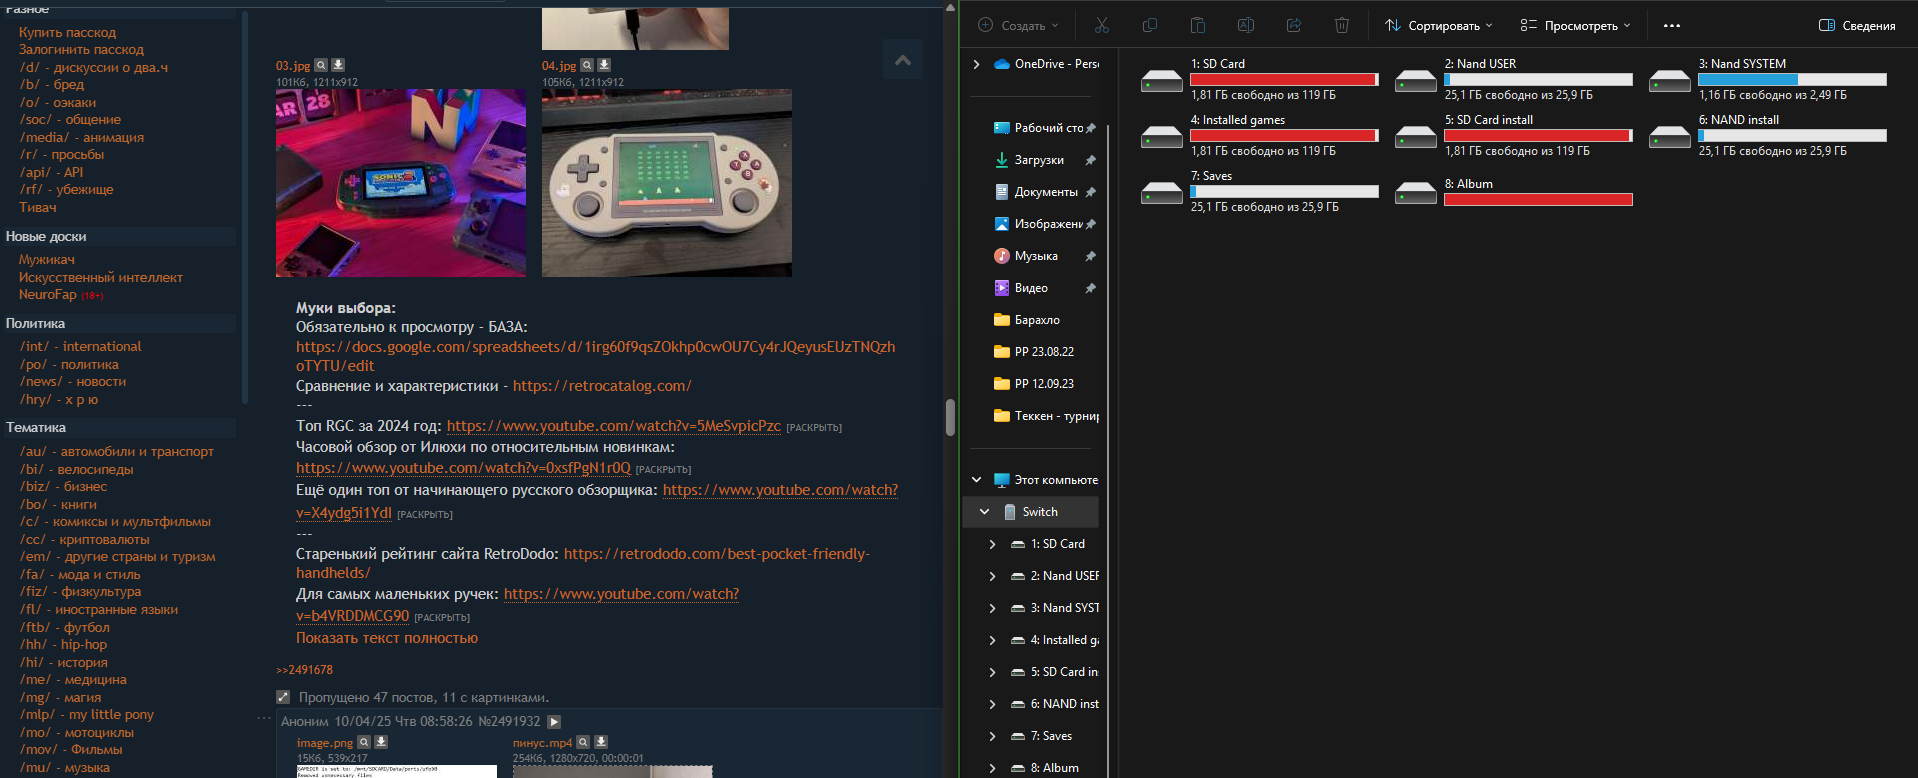Viewport: 1918px width, 778px height.
Task: Unpin Загрузки via its pin icon
Action: tap(1090, 160)
